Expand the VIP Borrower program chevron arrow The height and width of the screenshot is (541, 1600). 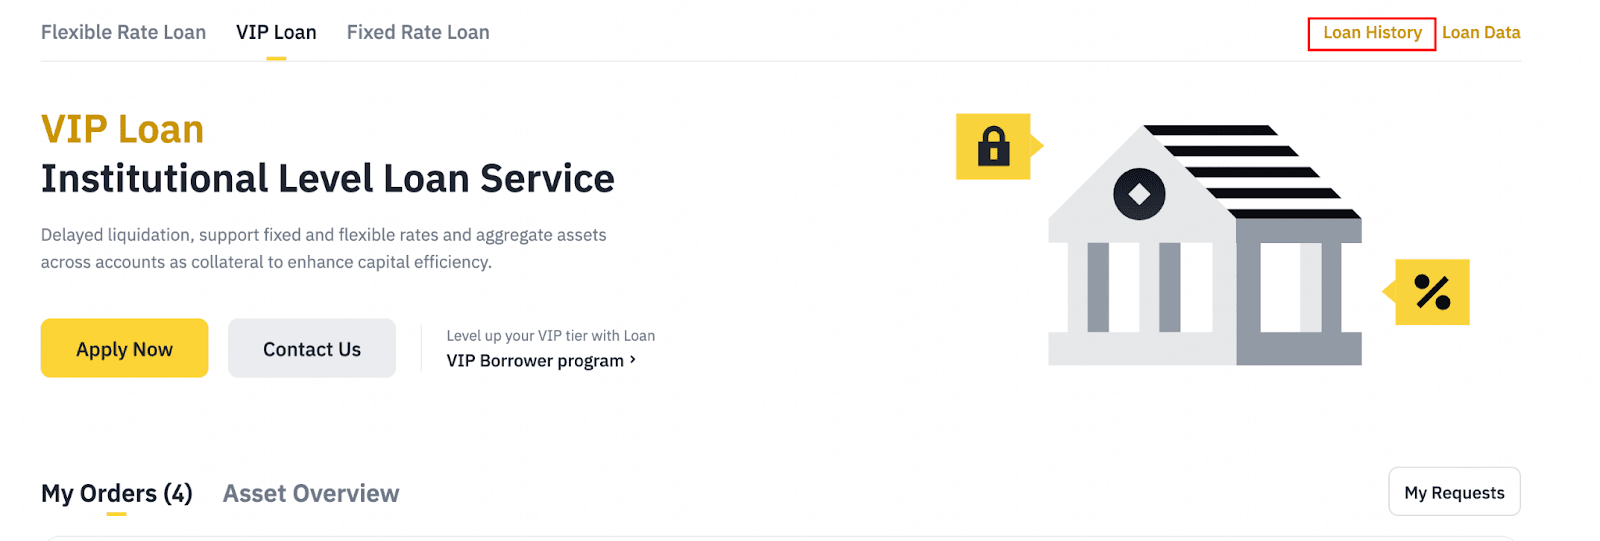[x=633, y=360]
